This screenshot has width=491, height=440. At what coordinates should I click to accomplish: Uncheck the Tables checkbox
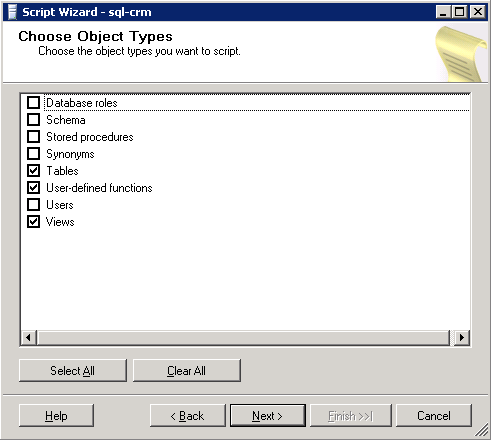[x=33, y=171]
